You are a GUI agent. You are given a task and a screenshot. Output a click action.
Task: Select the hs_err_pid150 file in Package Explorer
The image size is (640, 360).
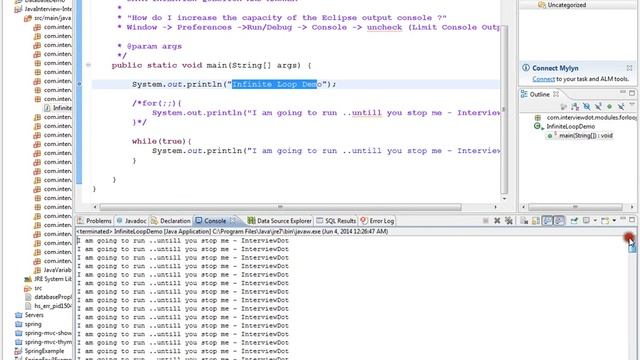48,306
